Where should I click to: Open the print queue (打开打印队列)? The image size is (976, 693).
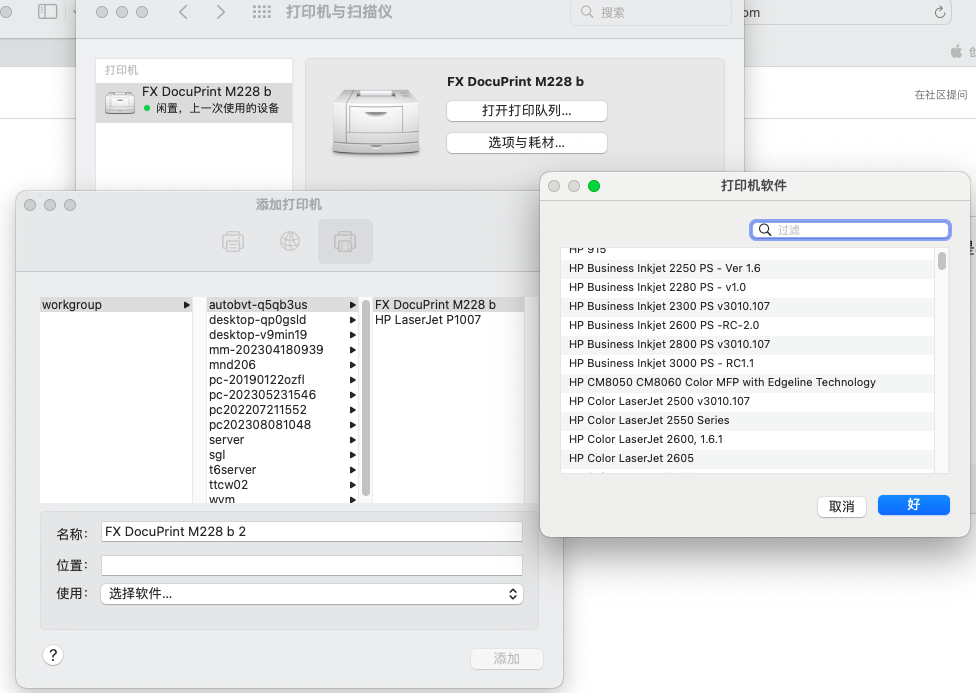(526, 110)
